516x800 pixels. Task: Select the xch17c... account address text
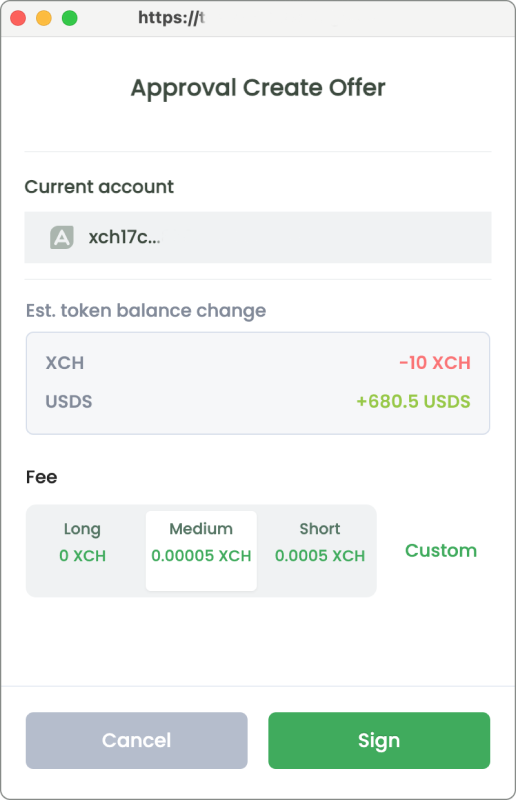(x=125, y=237)
